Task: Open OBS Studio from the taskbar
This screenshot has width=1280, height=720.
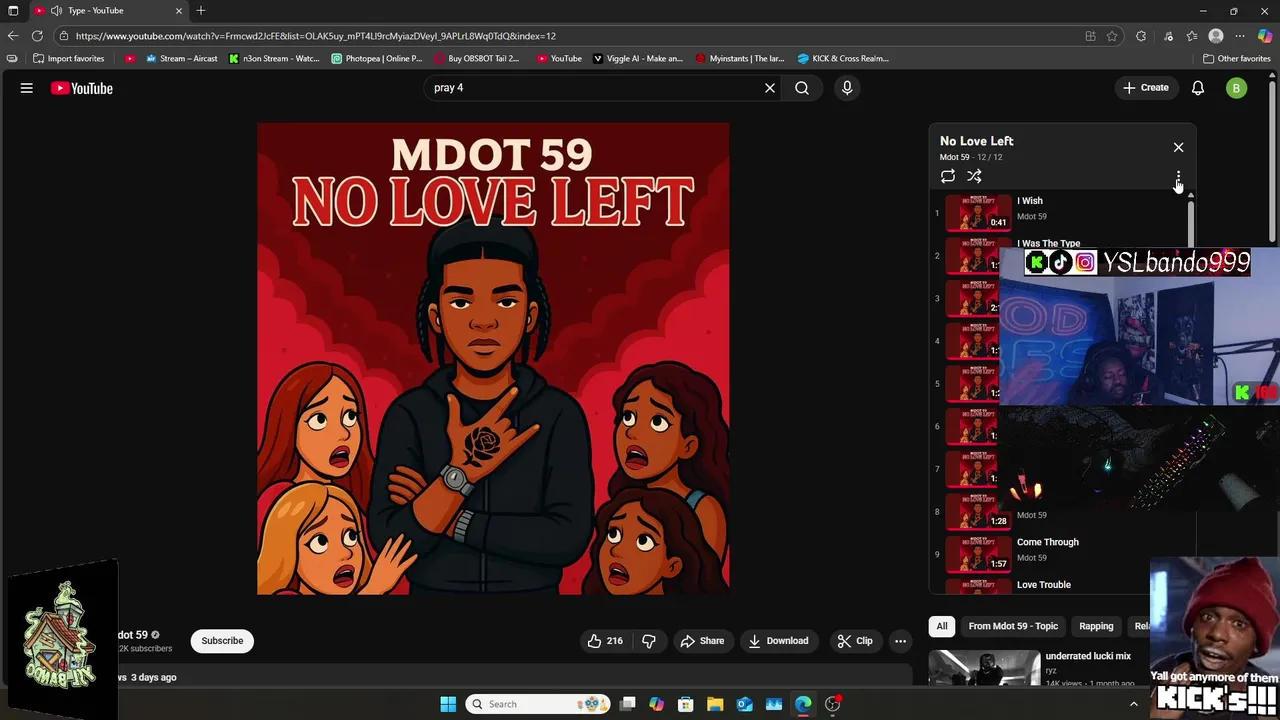Action: tap(833, 704)
